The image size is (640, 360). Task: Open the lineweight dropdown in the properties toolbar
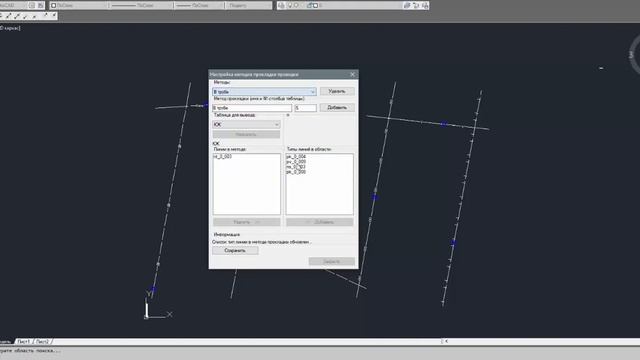pyautogui.click(x=199, y=5)
